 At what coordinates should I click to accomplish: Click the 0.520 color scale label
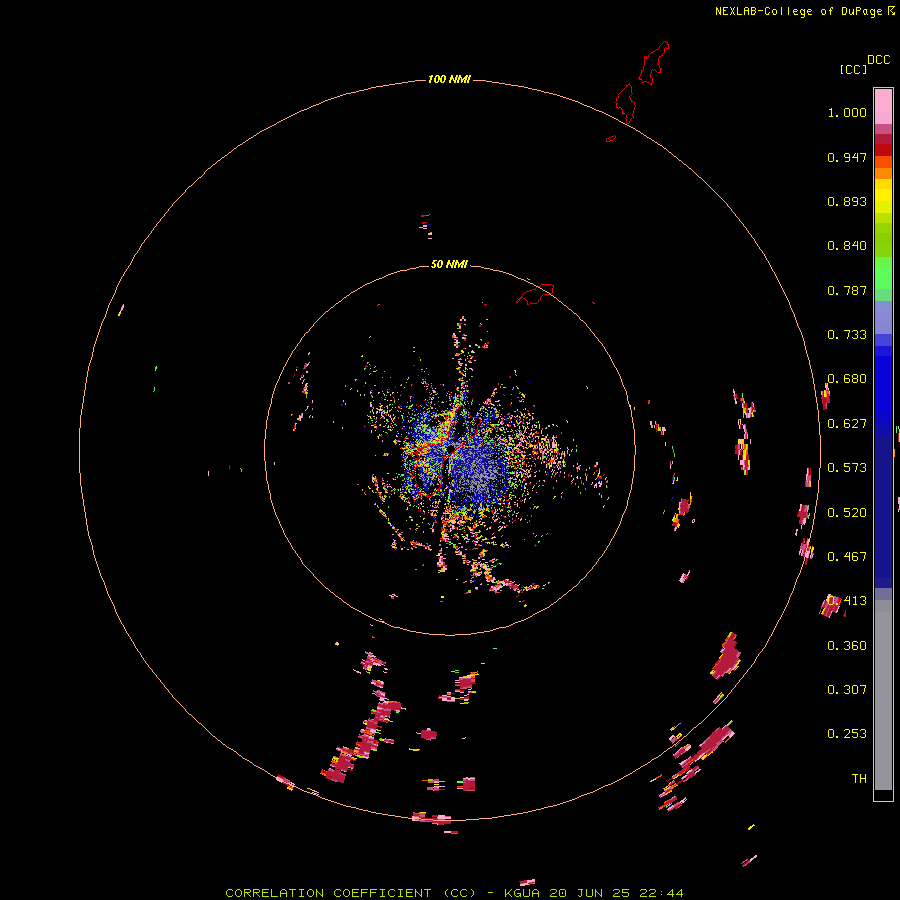point(847,513)
